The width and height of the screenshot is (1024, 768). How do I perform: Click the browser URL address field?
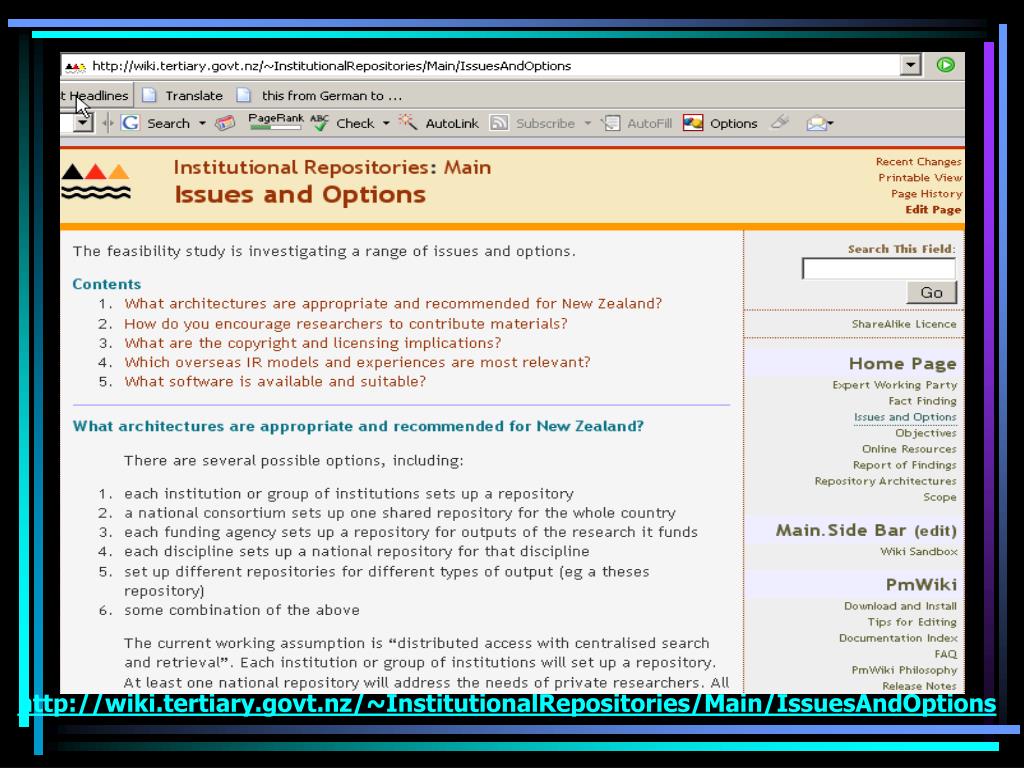click(482, 65)
